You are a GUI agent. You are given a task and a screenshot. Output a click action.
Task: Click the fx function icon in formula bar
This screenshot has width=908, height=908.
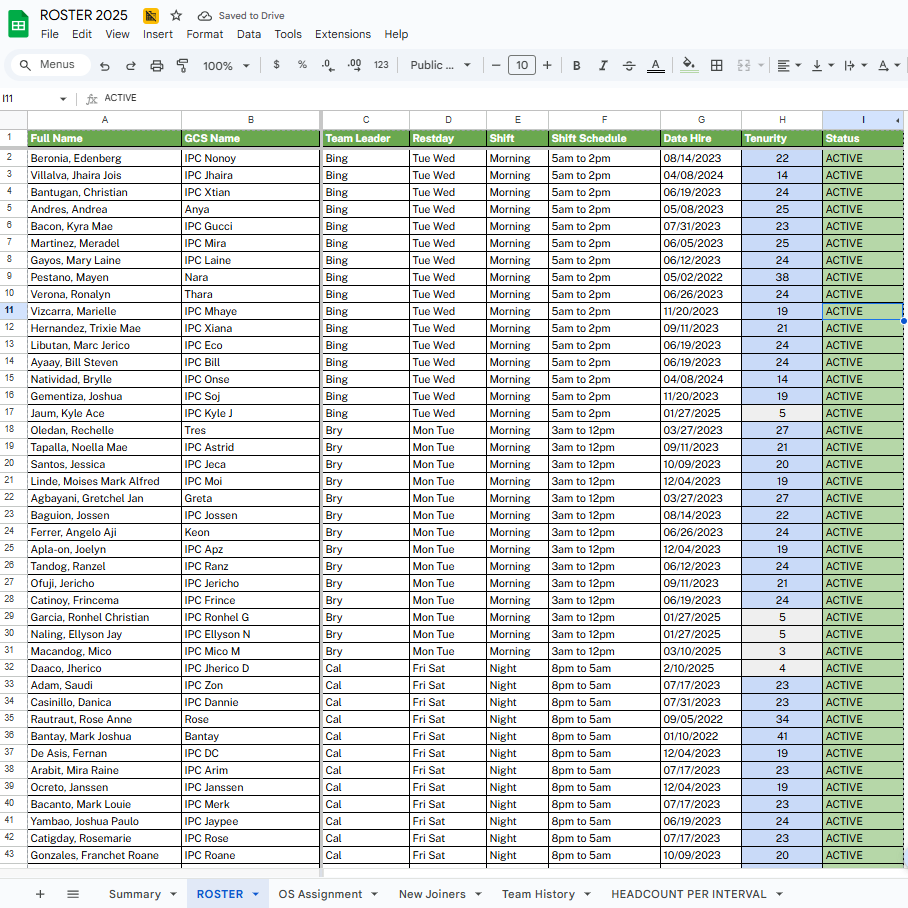pos(91,99)
